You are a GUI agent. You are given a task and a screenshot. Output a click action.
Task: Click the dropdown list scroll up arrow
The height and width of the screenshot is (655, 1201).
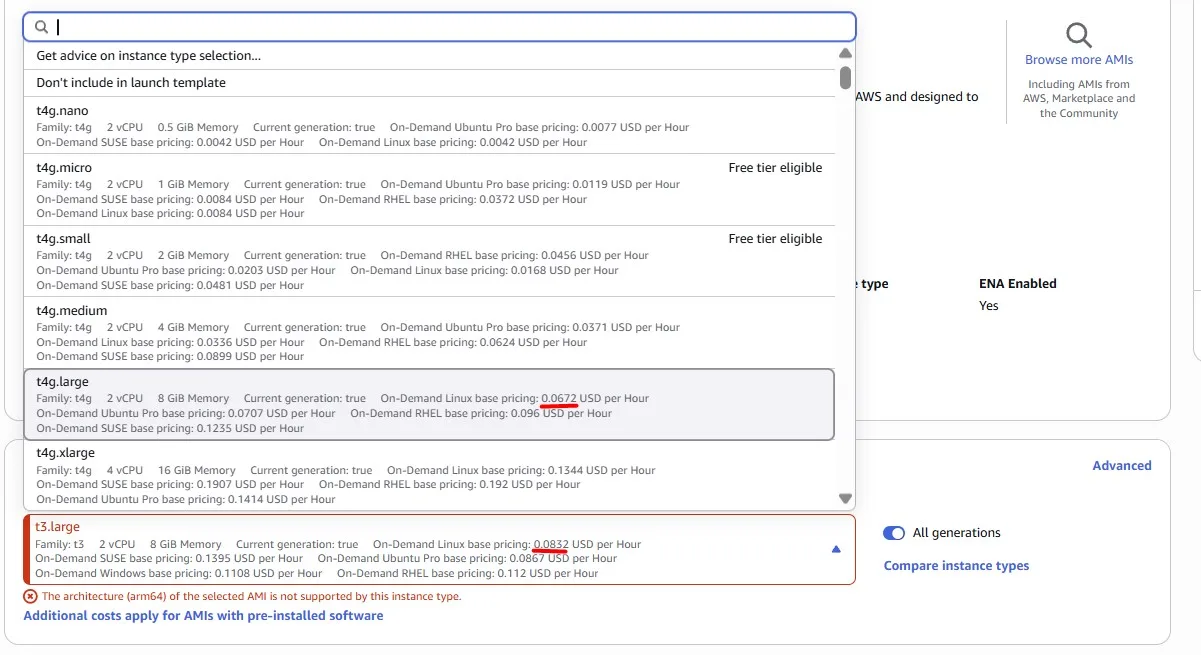coord(845,53)
